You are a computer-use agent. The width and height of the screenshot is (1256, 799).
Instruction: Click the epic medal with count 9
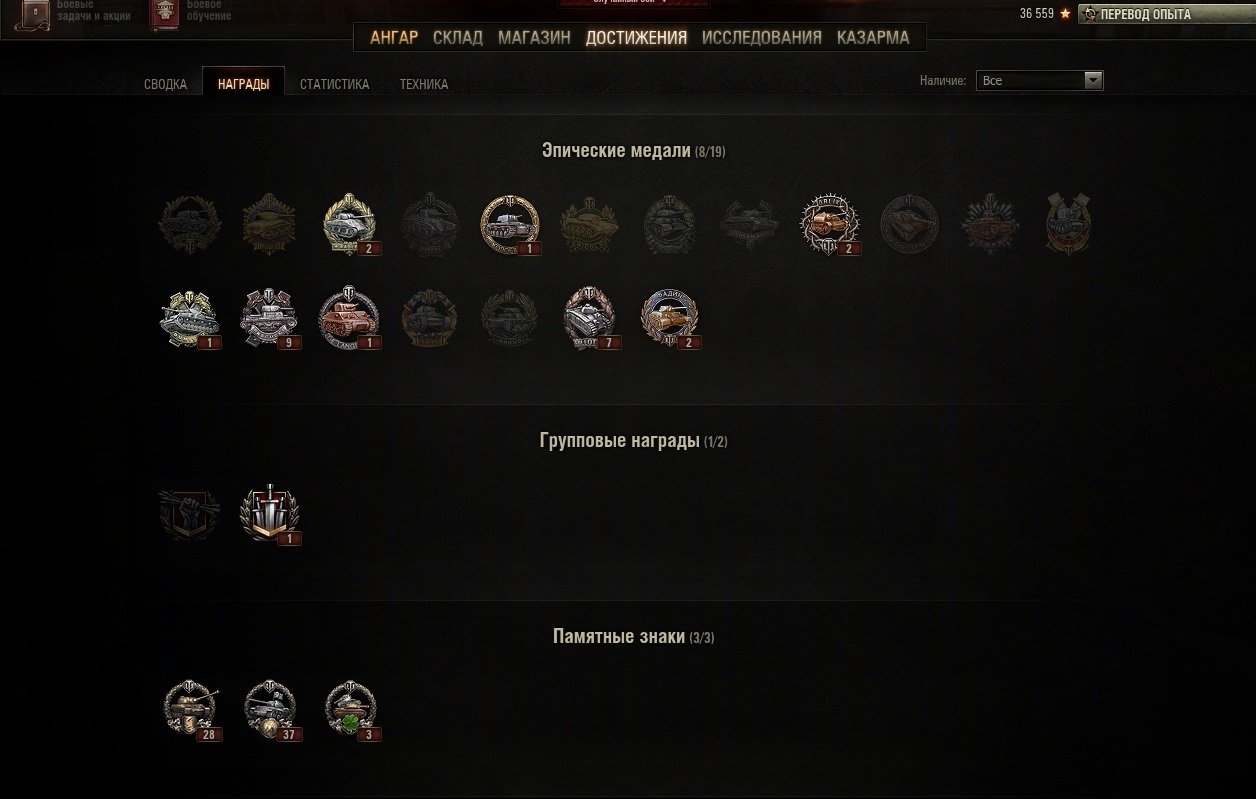(270, 318)
